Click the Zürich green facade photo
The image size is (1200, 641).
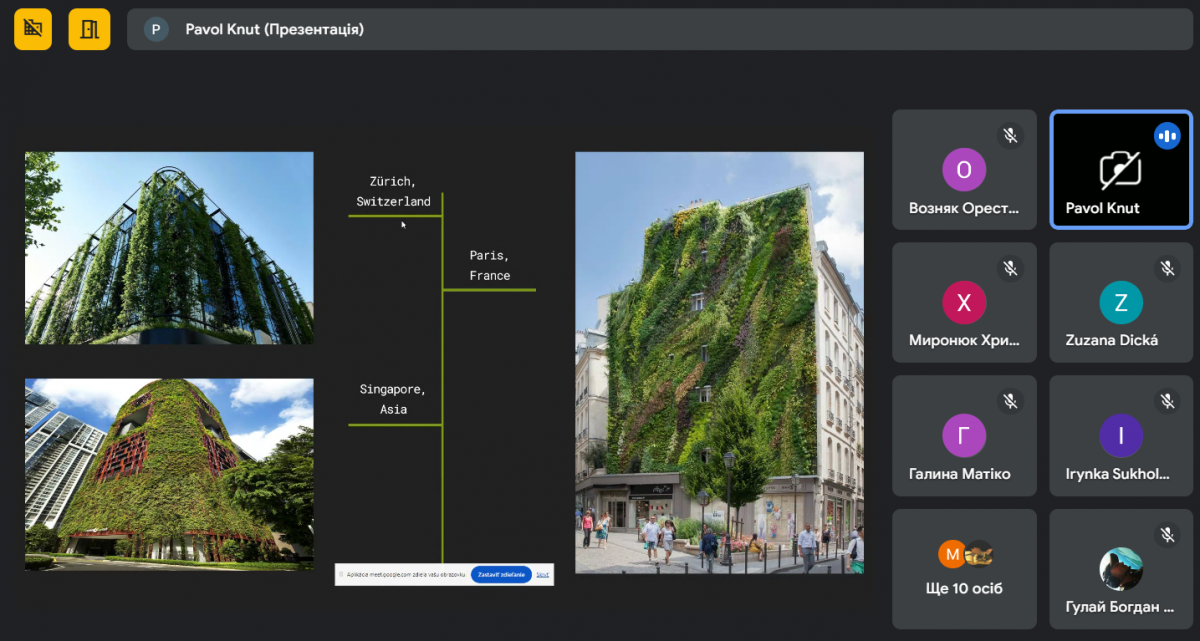[169, 248]
